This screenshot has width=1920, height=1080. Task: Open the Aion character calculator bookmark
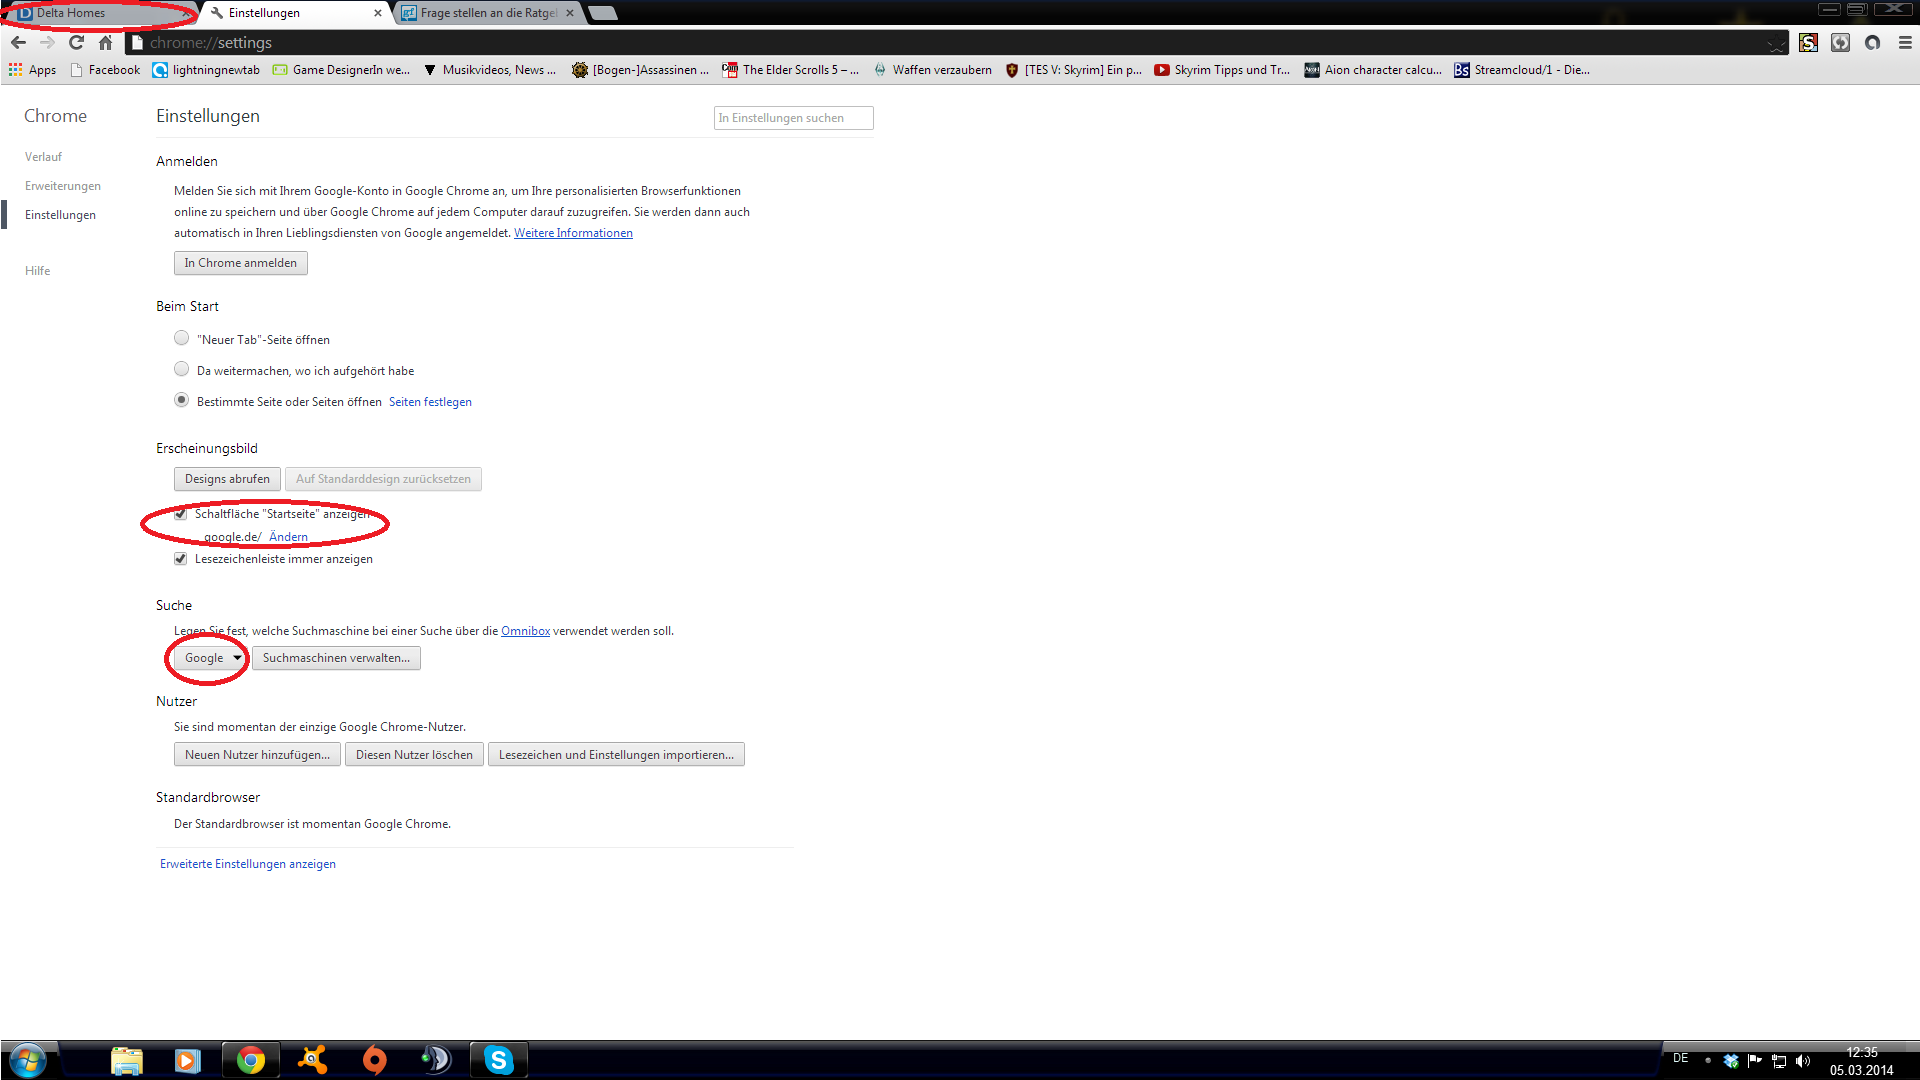tap(1373, 70)
